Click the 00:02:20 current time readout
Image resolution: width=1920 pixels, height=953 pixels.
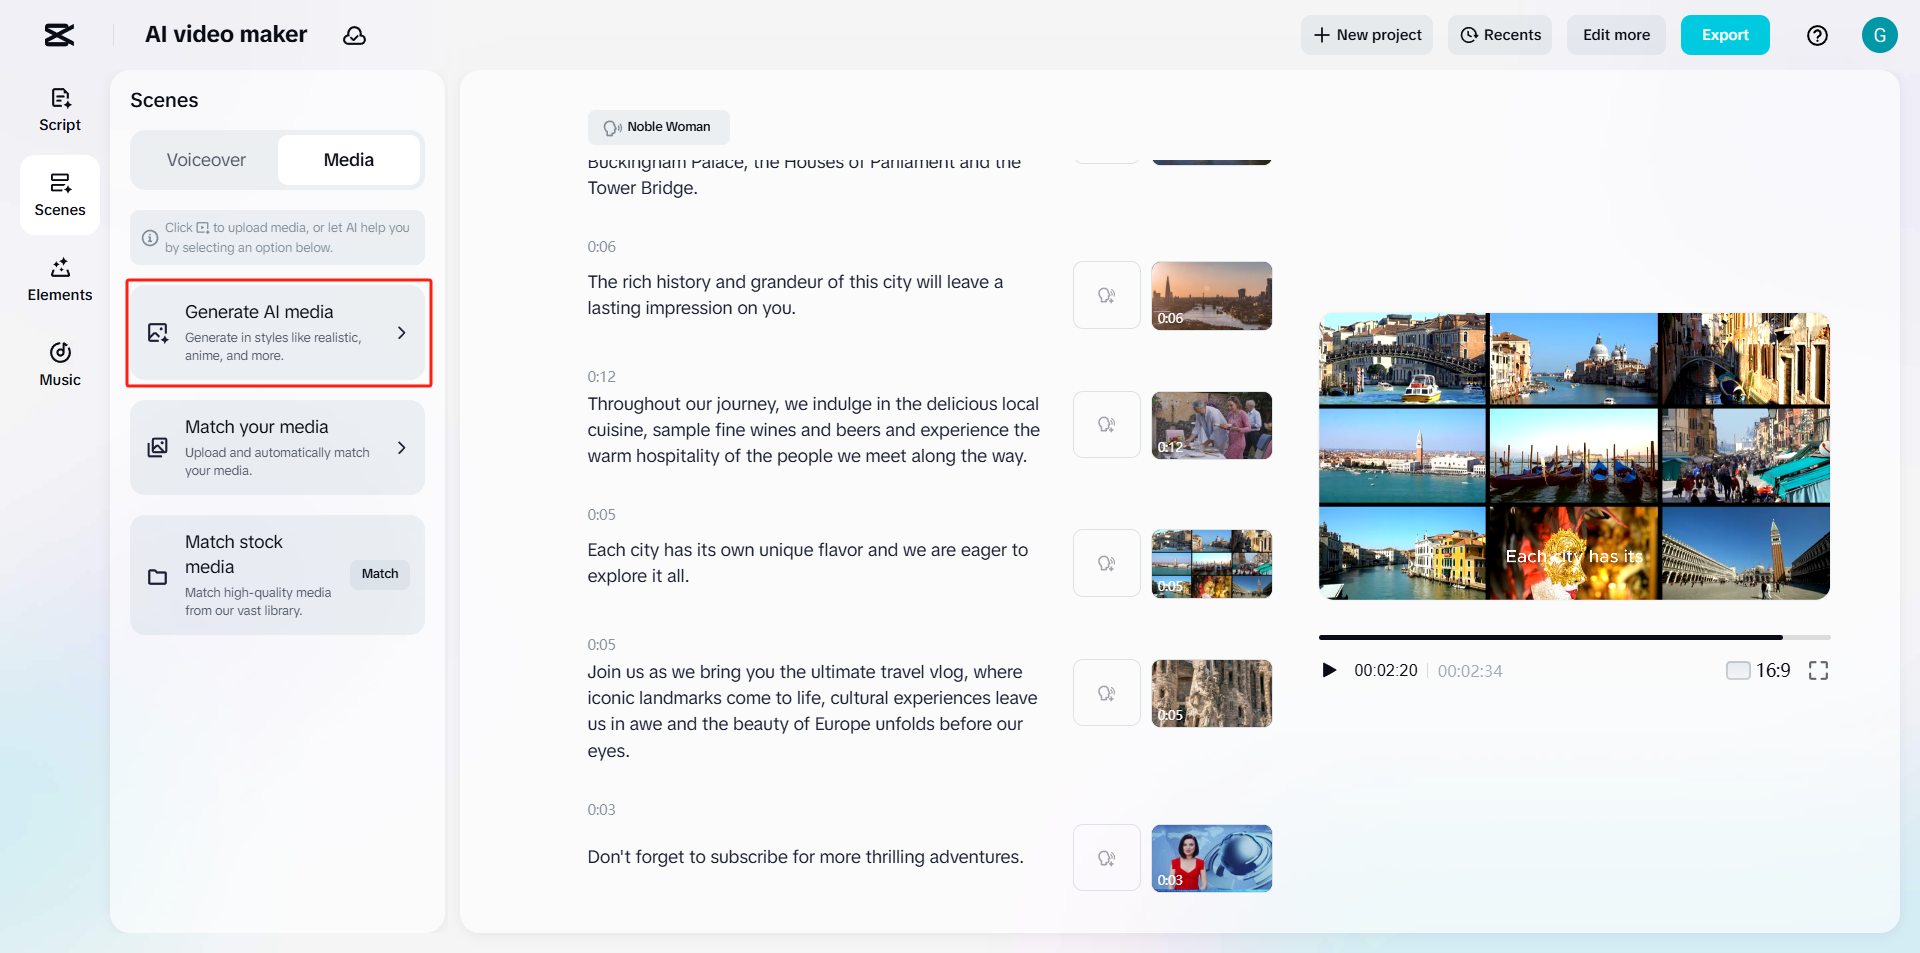coord(1385,671)
